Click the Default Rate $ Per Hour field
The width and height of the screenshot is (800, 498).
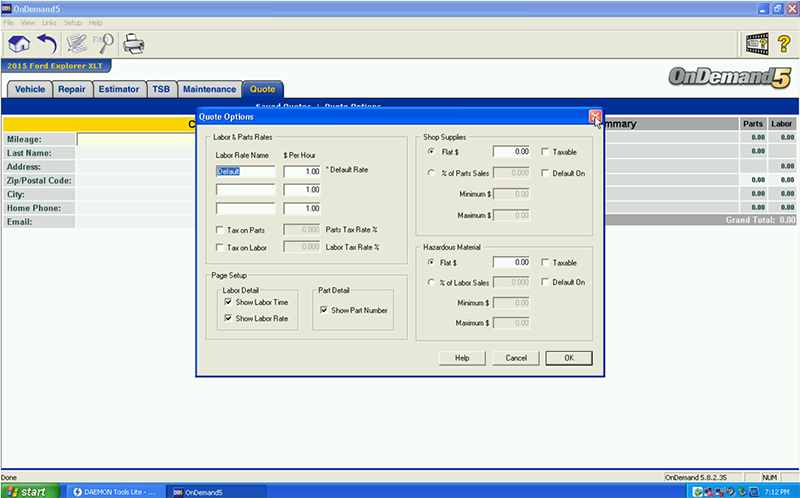tap(302, 171)
